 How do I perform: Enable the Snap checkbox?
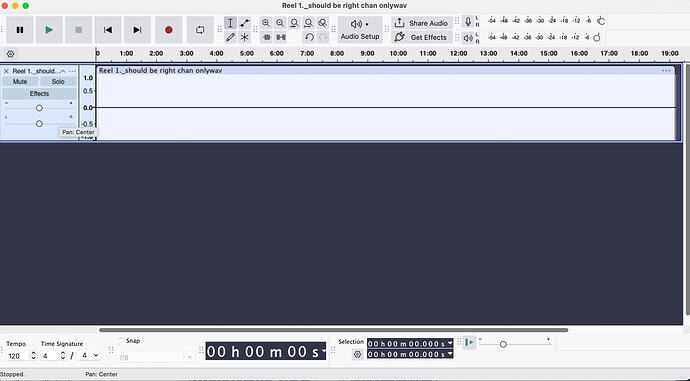click(122, 341)
